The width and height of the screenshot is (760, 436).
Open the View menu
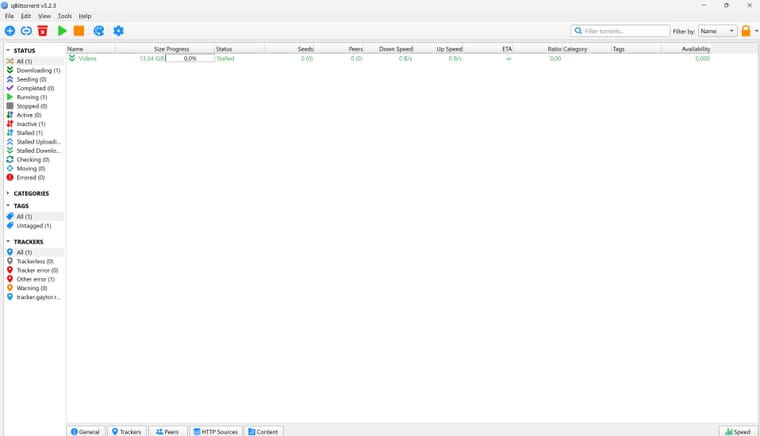pyautogui.click(x=45, y=16)
